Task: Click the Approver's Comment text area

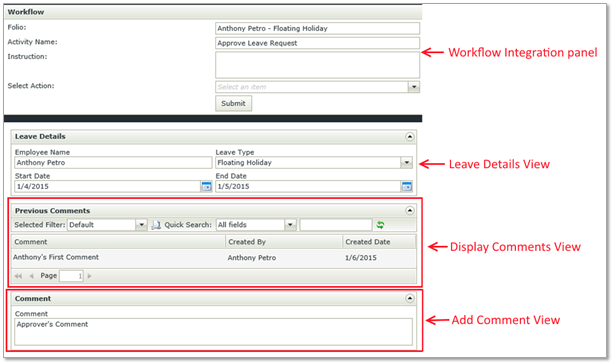Action: [x=213, y=332]
